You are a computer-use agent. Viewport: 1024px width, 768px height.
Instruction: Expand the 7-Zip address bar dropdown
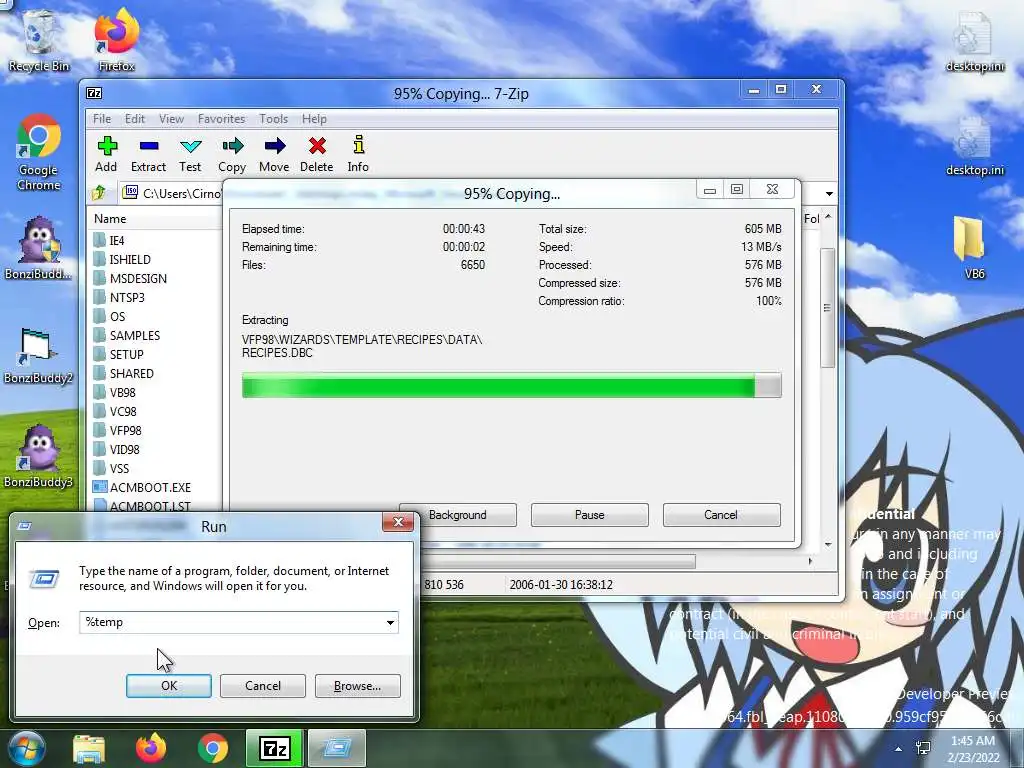pyautogui.click(x=829, y=193)
